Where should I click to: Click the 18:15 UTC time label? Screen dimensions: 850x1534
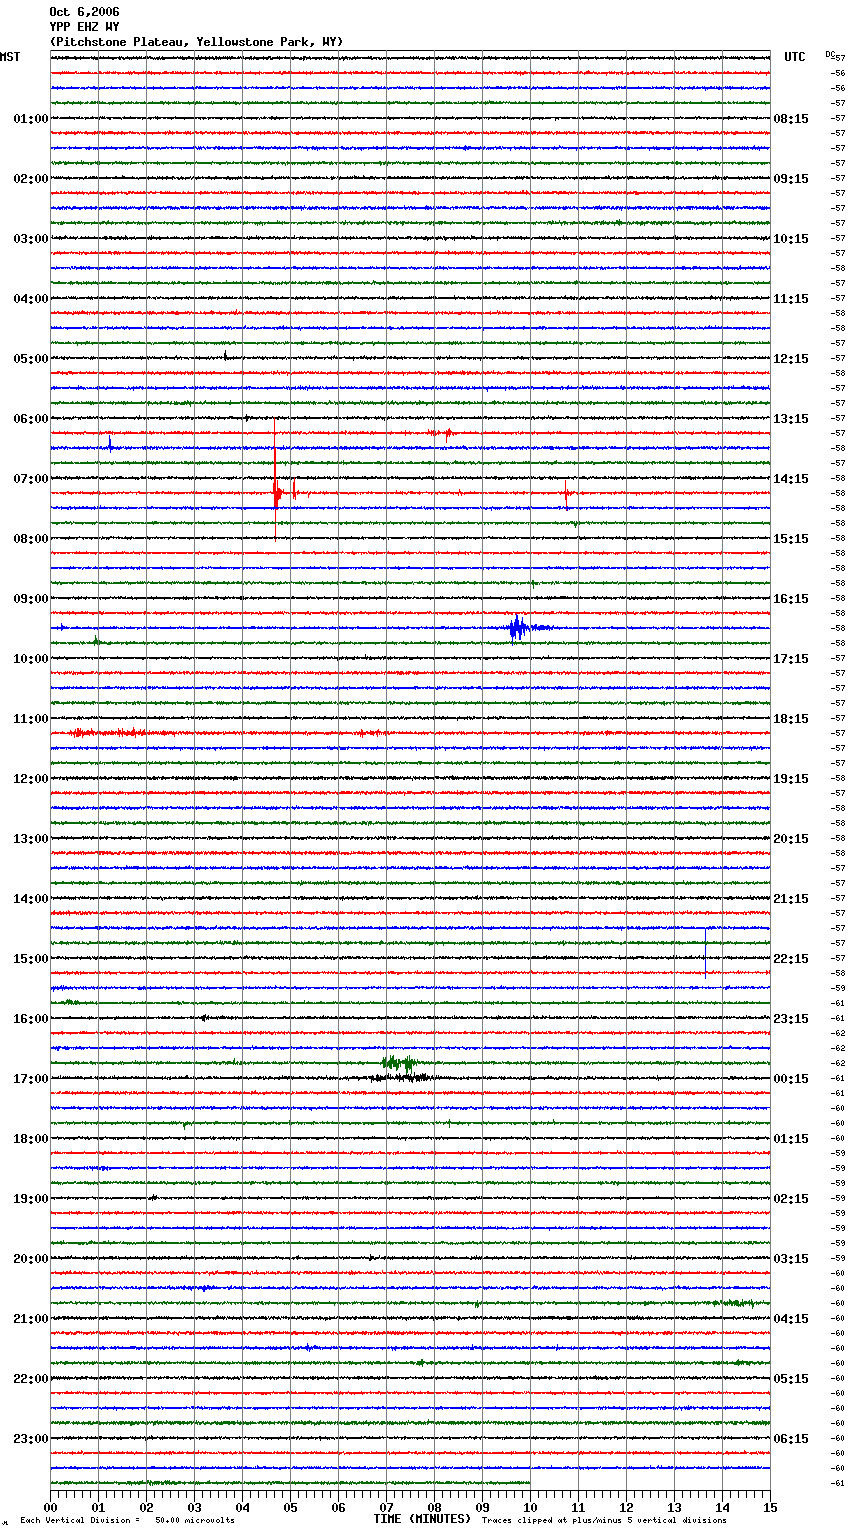(791, 719)
